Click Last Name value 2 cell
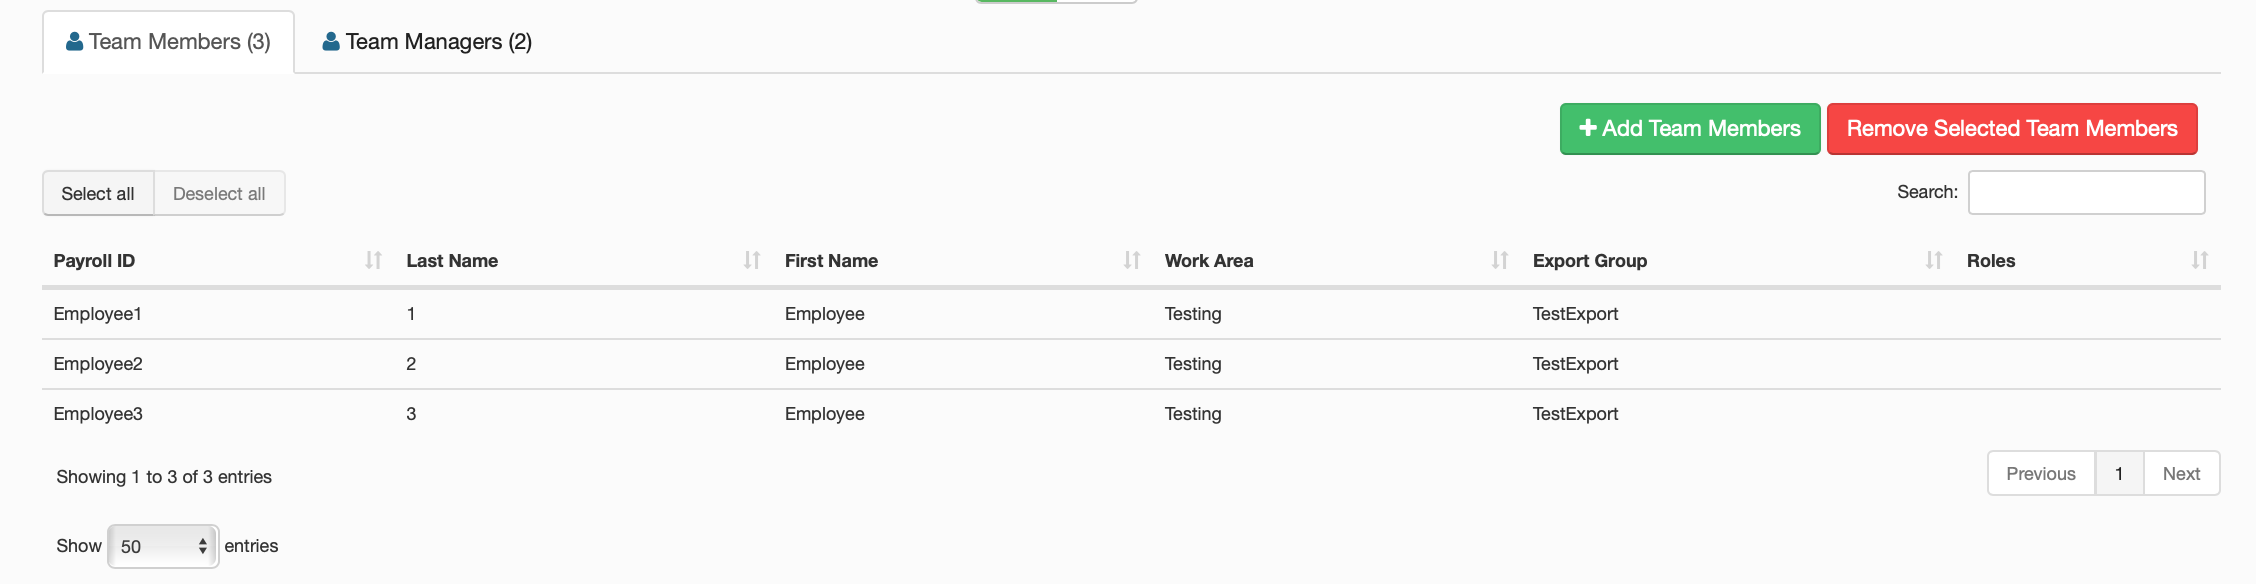2256x584 pixels. [411, 364]
